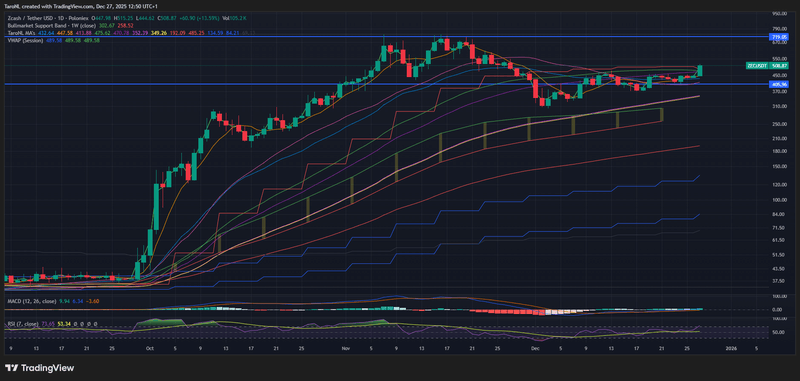Image resolution: width=800 pixels, height=381 pixels.
Task: Click the Zcash / Tether USD symbol title
Action: click(48, 18)
